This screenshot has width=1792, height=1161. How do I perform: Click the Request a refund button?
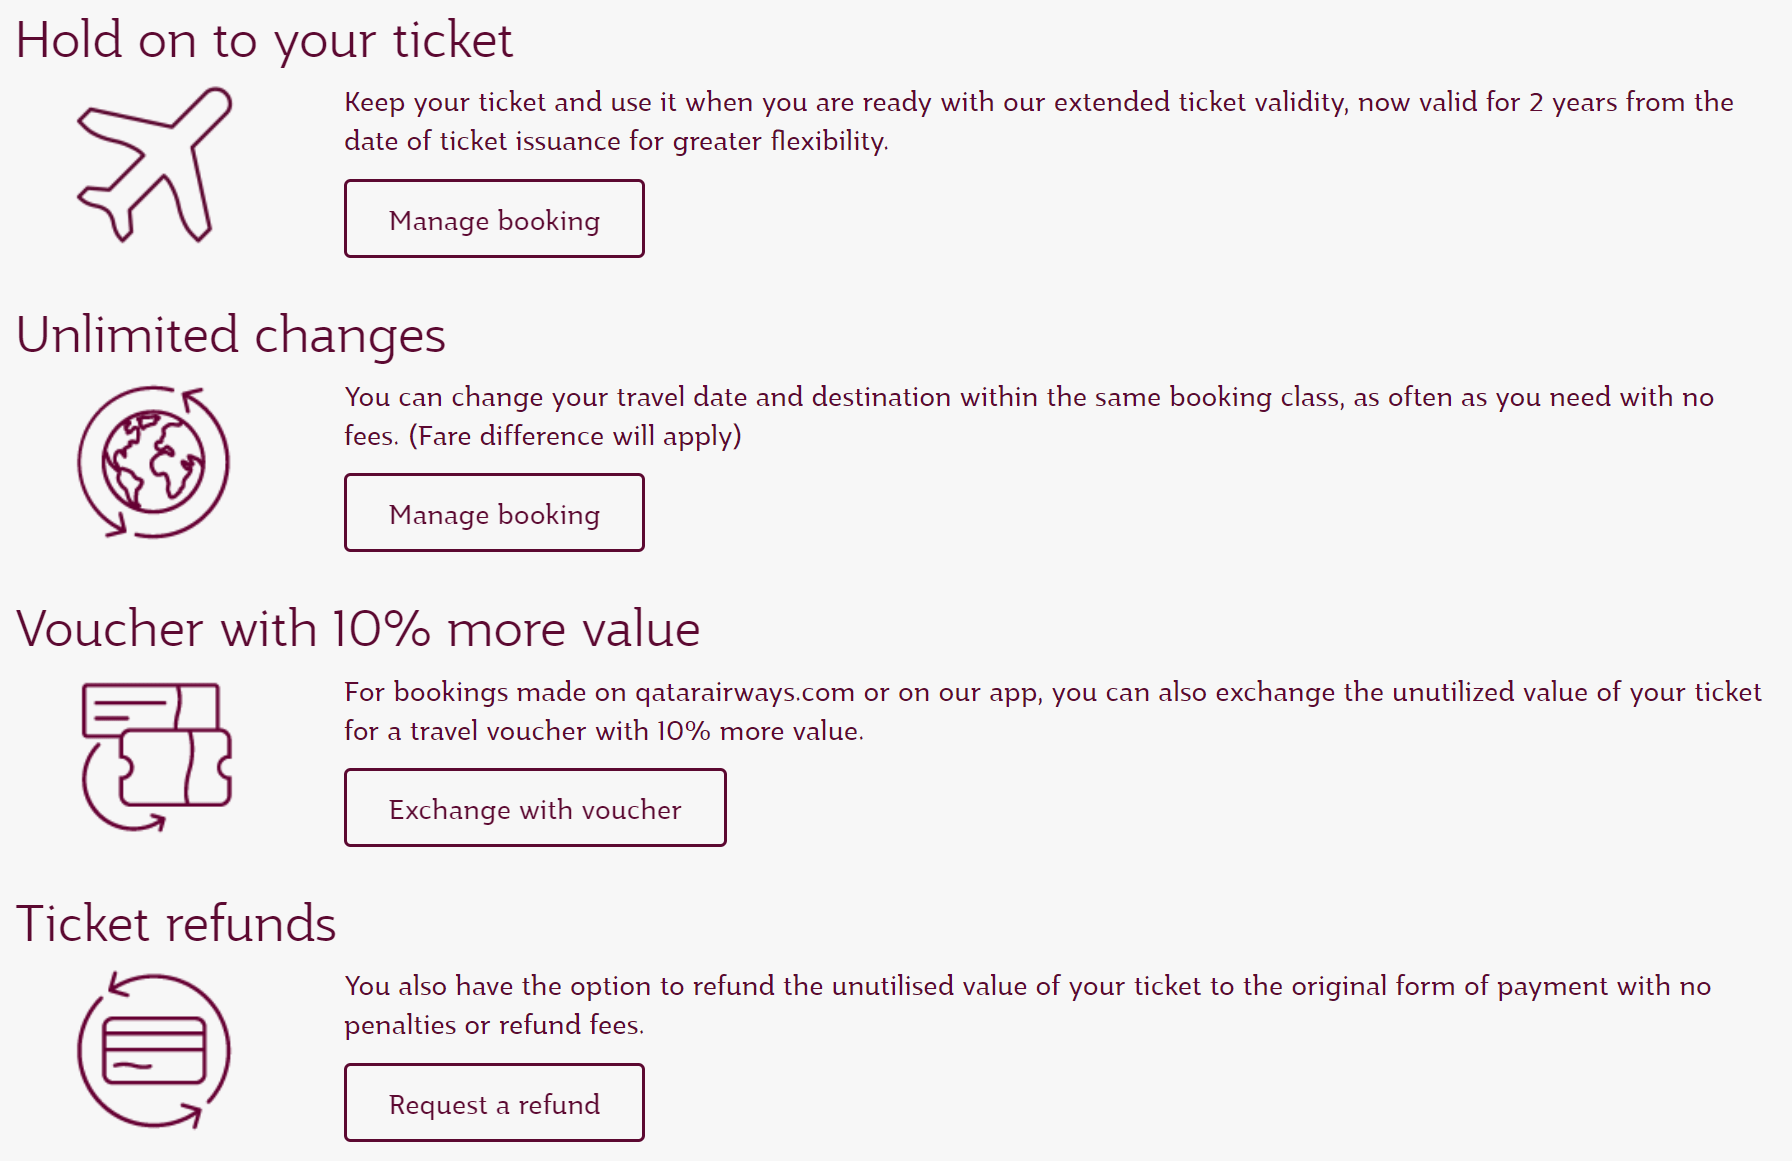pyautogui.click(x=494, y=1103)
